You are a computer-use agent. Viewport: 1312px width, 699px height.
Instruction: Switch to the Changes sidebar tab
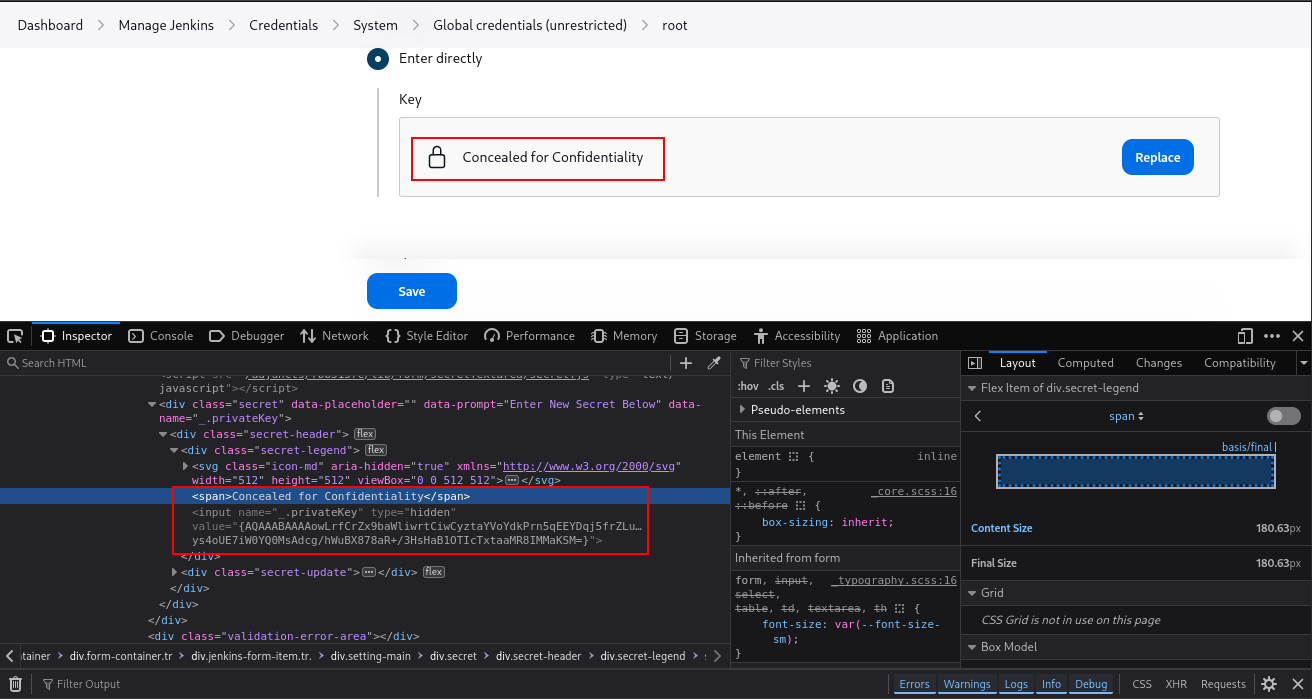pos(1159,363)
